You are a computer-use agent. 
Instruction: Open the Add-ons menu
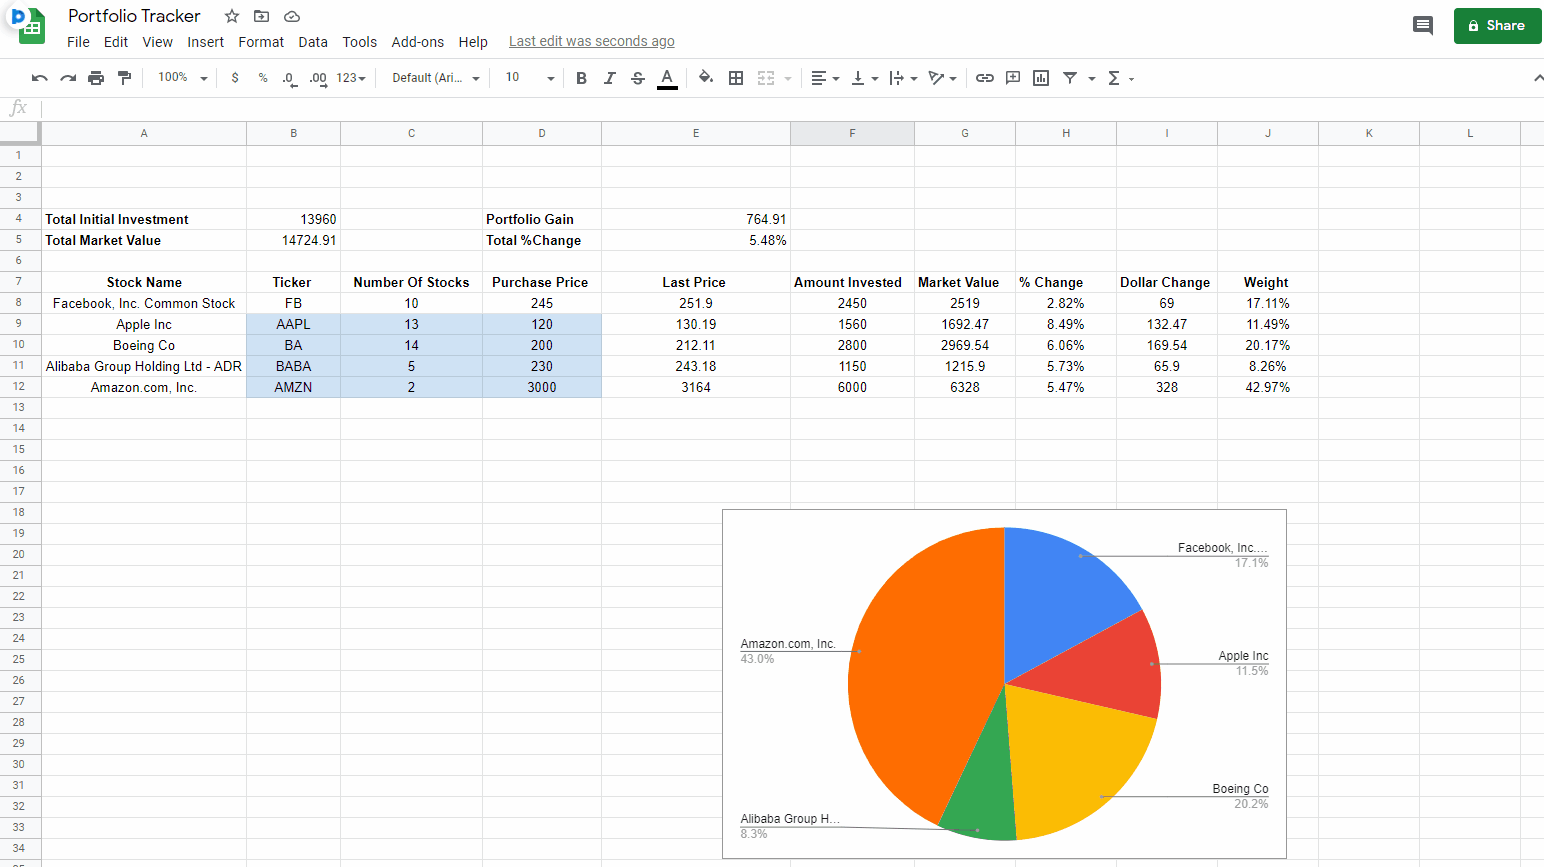coord(417,42)
